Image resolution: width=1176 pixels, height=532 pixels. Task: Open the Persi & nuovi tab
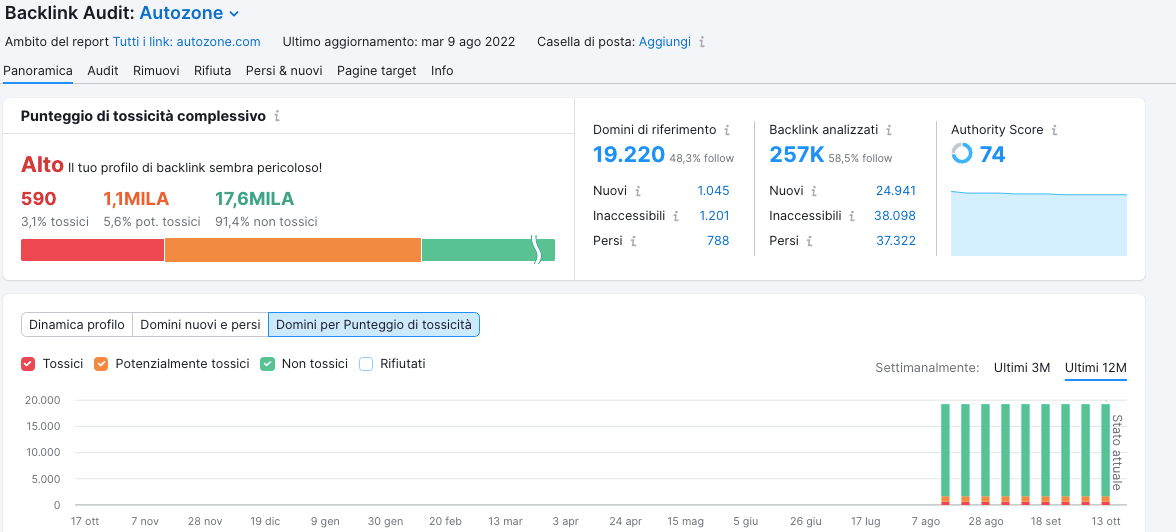click(284, 71)
